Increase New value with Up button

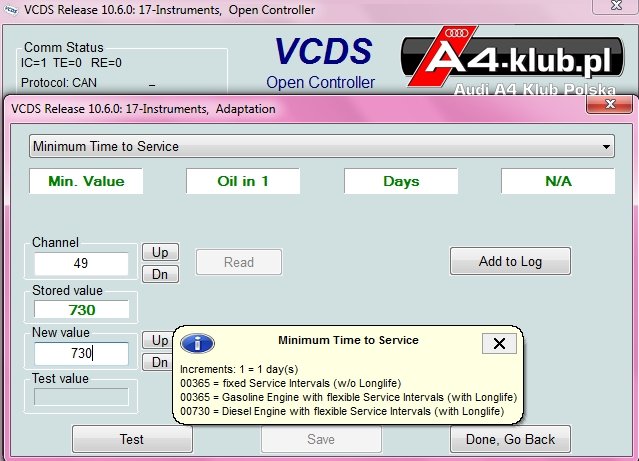[x=157, y=340]
